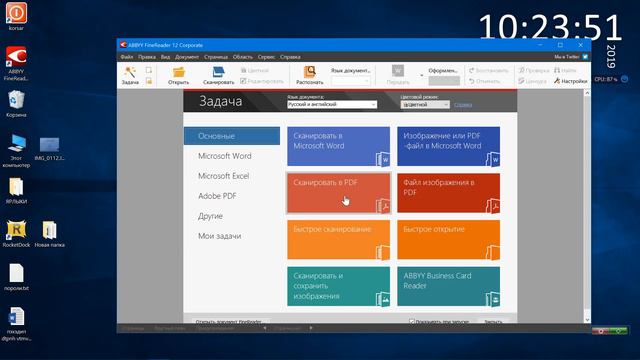Click the Найти binoculars icon

557,70
